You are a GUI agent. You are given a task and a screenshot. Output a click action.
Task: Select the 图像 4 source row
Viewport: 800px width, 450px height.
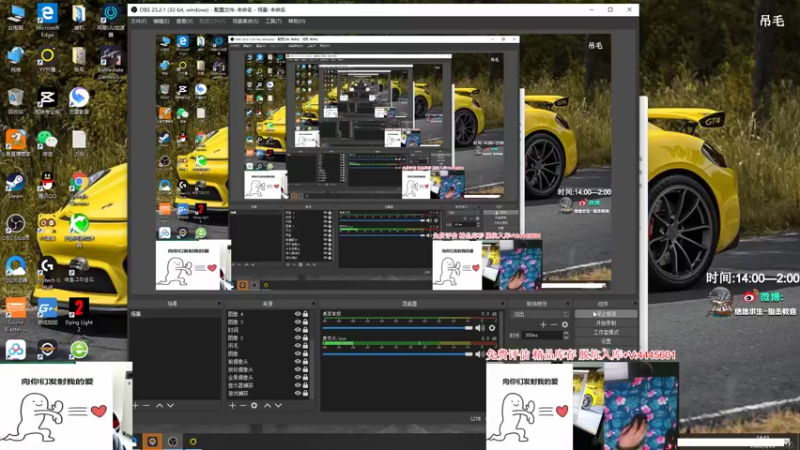[267, 314]
